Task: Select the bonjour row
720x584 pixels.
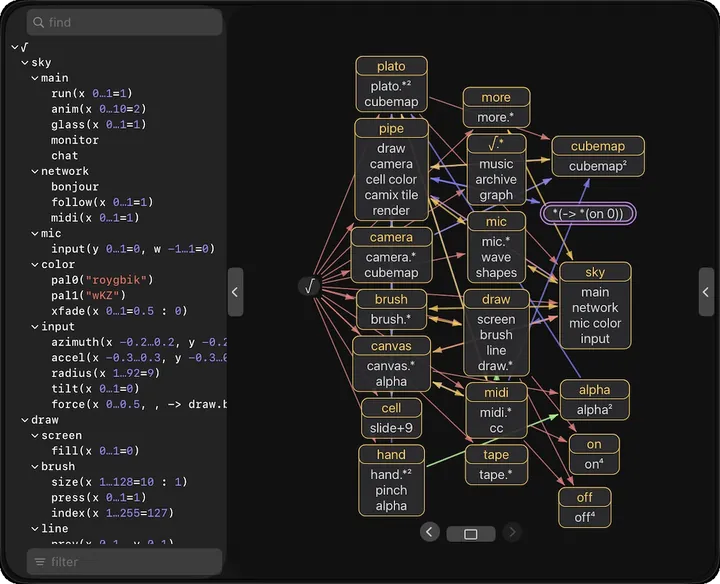Action: 75,186
